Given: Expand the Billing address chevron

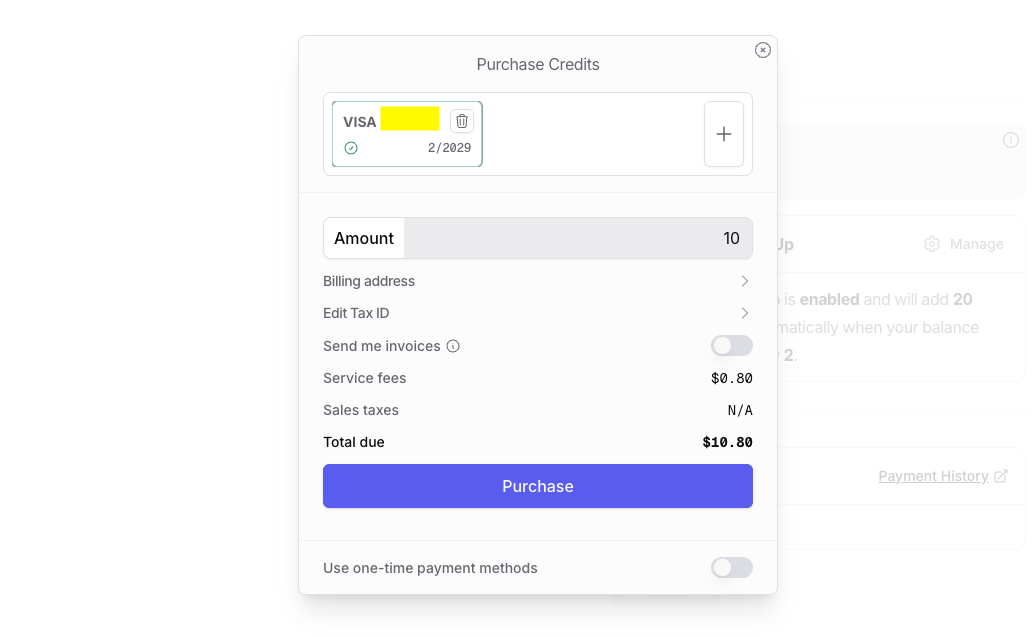Looking at the screenshot, I should click(x=745, y=281).
